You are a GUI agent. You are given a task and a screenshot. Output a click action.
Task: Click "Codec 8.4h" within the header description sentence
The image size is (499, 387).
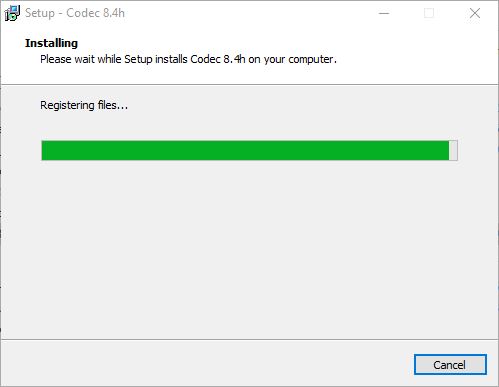(218, 59)
